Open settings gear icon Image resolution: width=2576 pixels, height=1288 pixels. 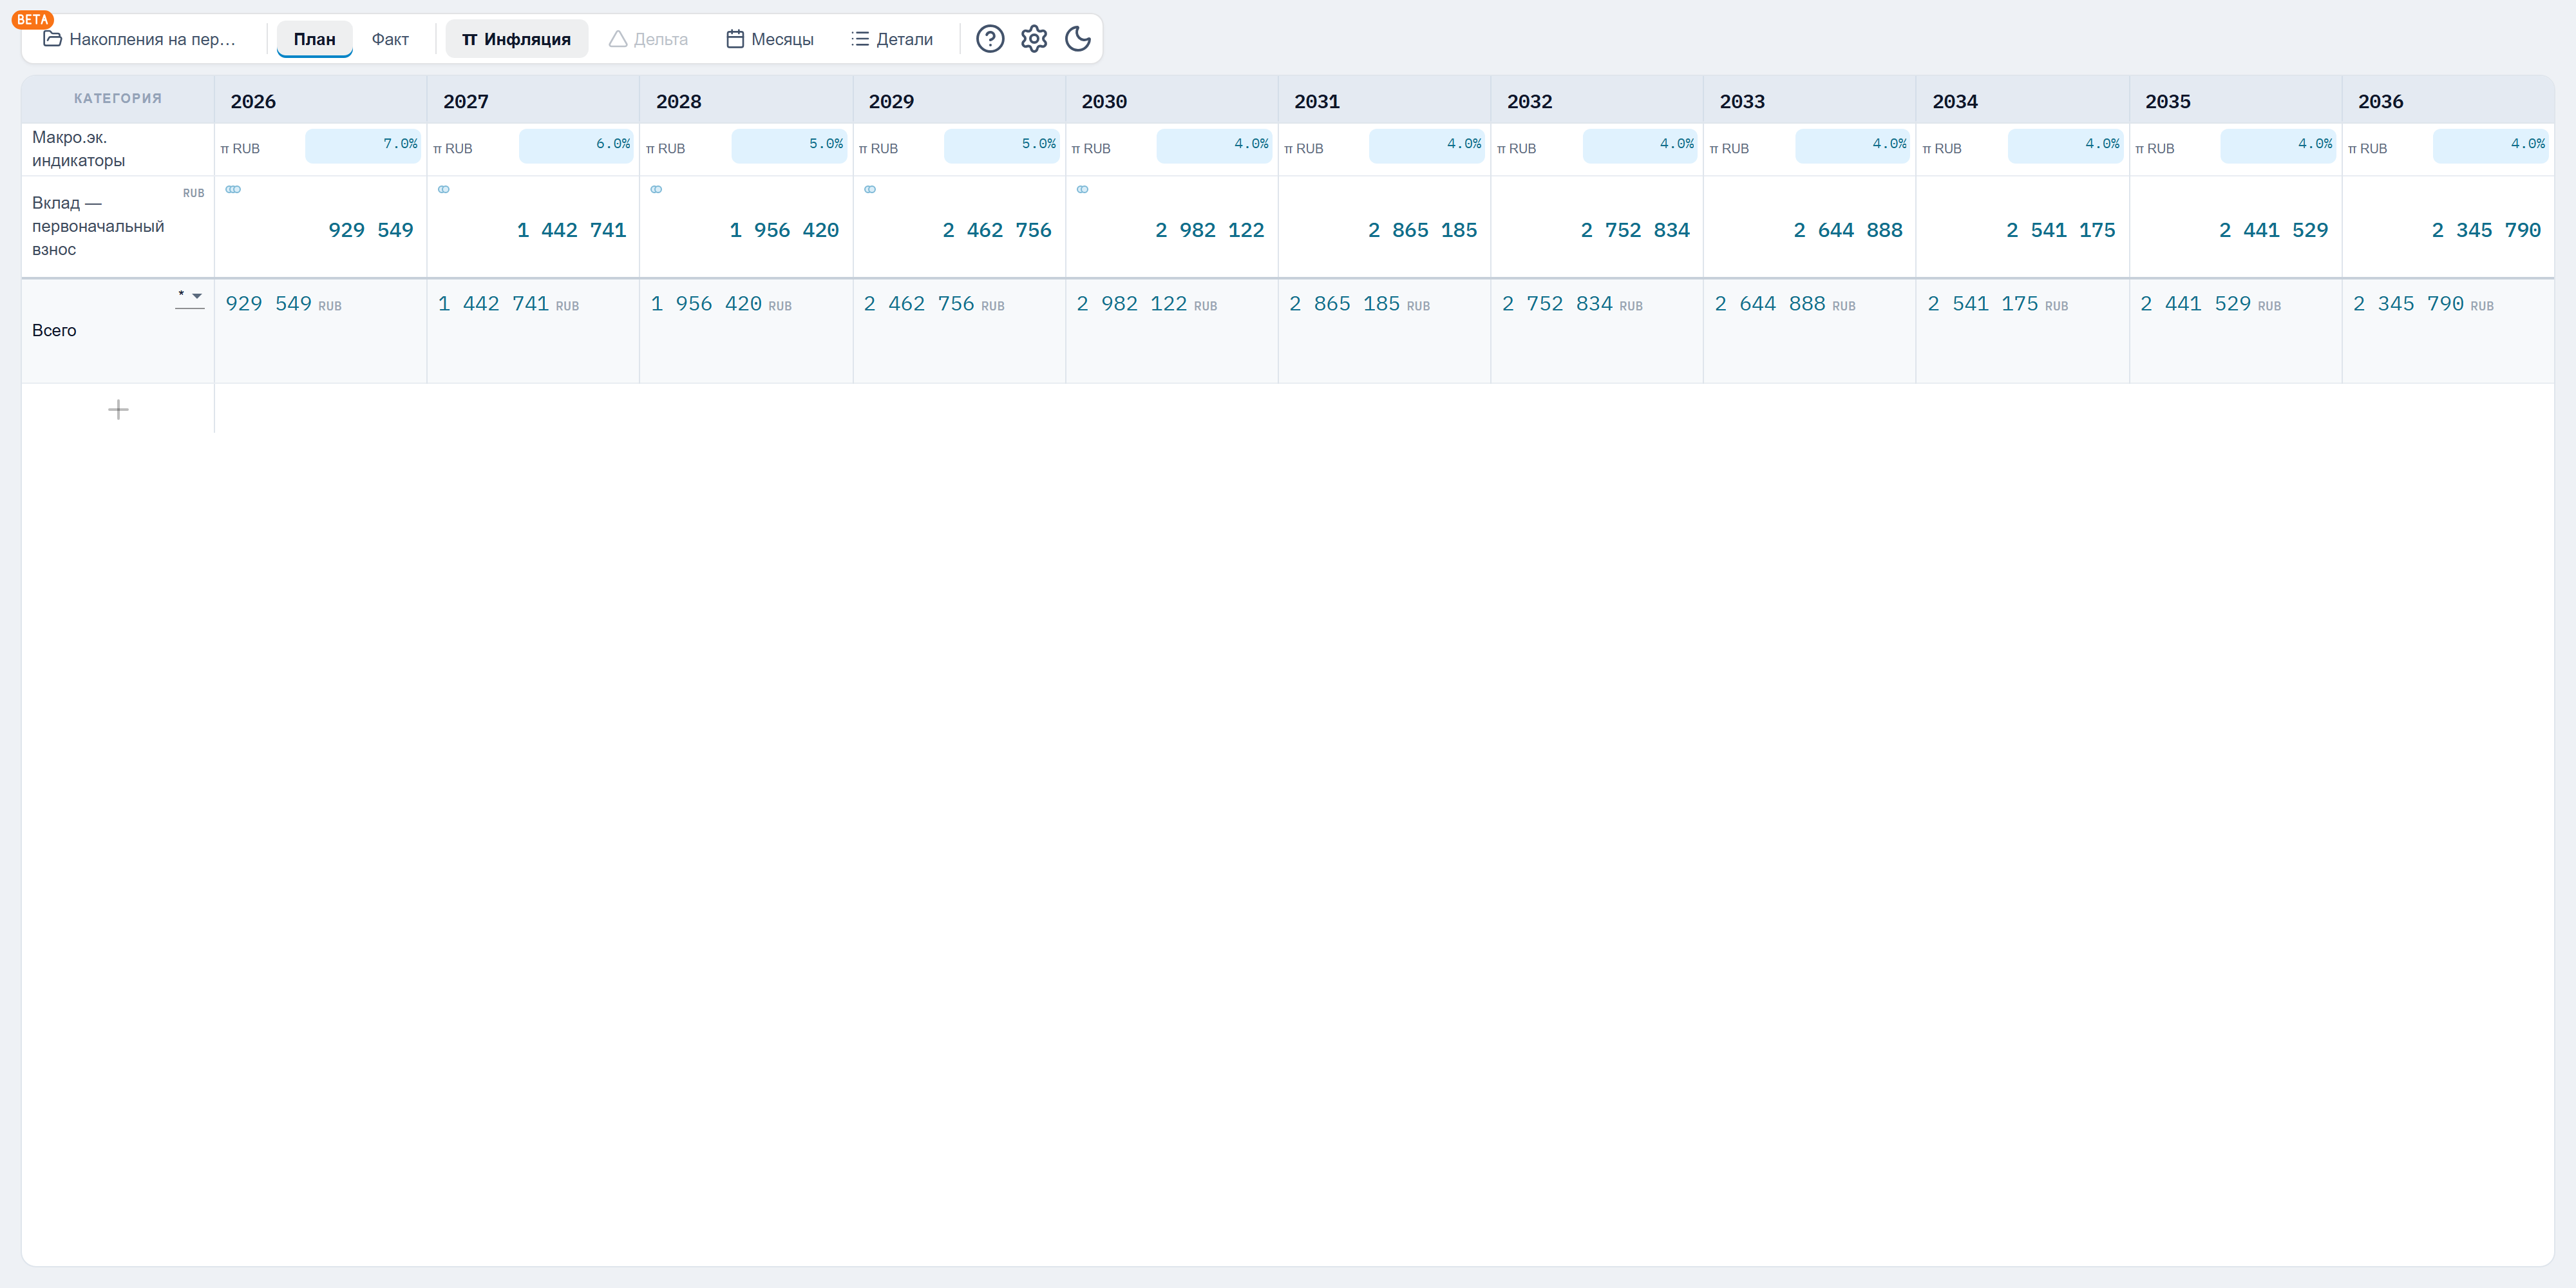[x=1033, y=39]
